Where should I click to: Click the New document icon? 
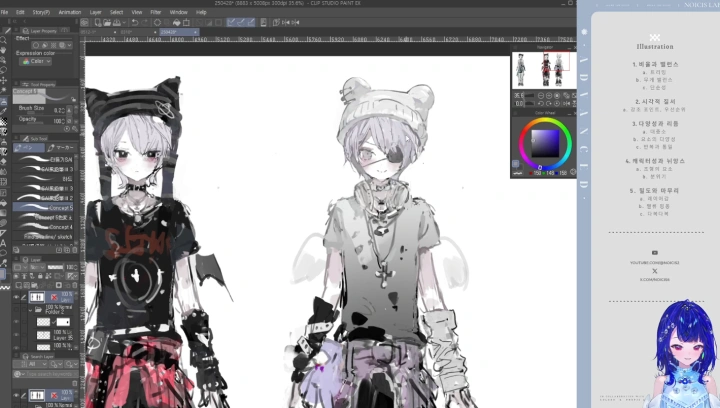coord(98,22)
